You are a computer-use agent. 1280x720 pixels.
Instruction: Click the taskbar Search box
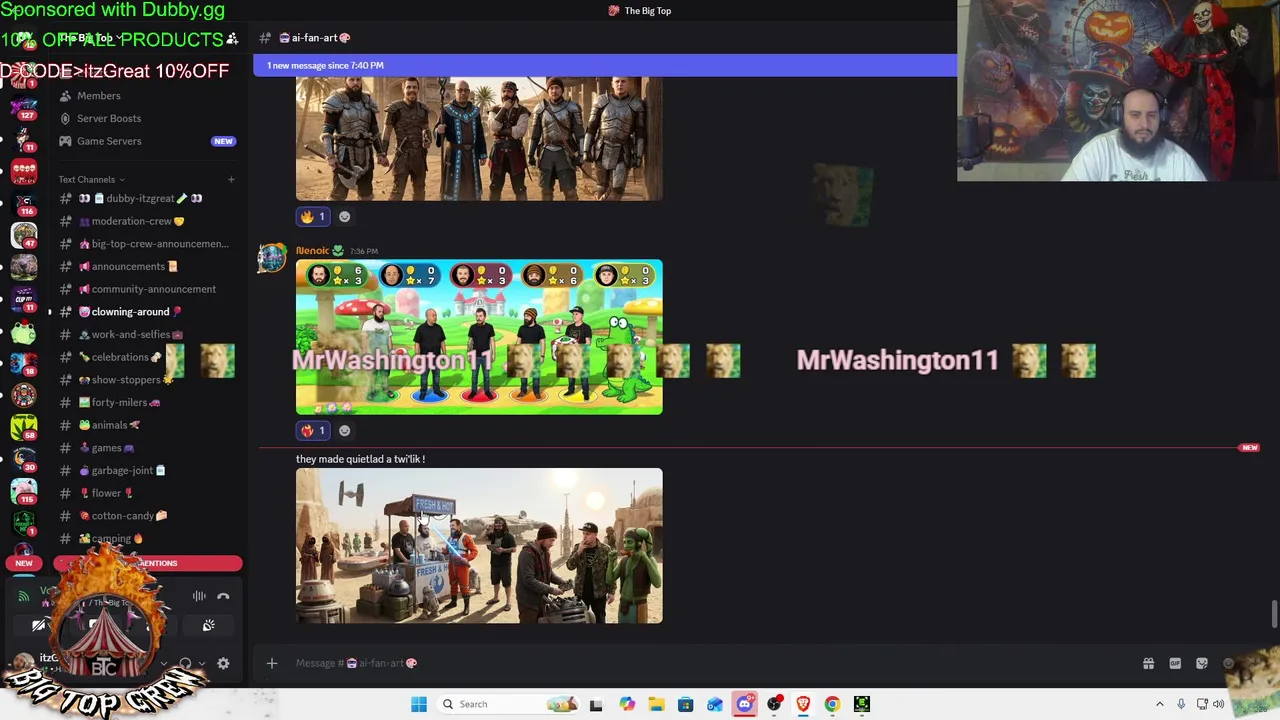[x=507, y=704]
